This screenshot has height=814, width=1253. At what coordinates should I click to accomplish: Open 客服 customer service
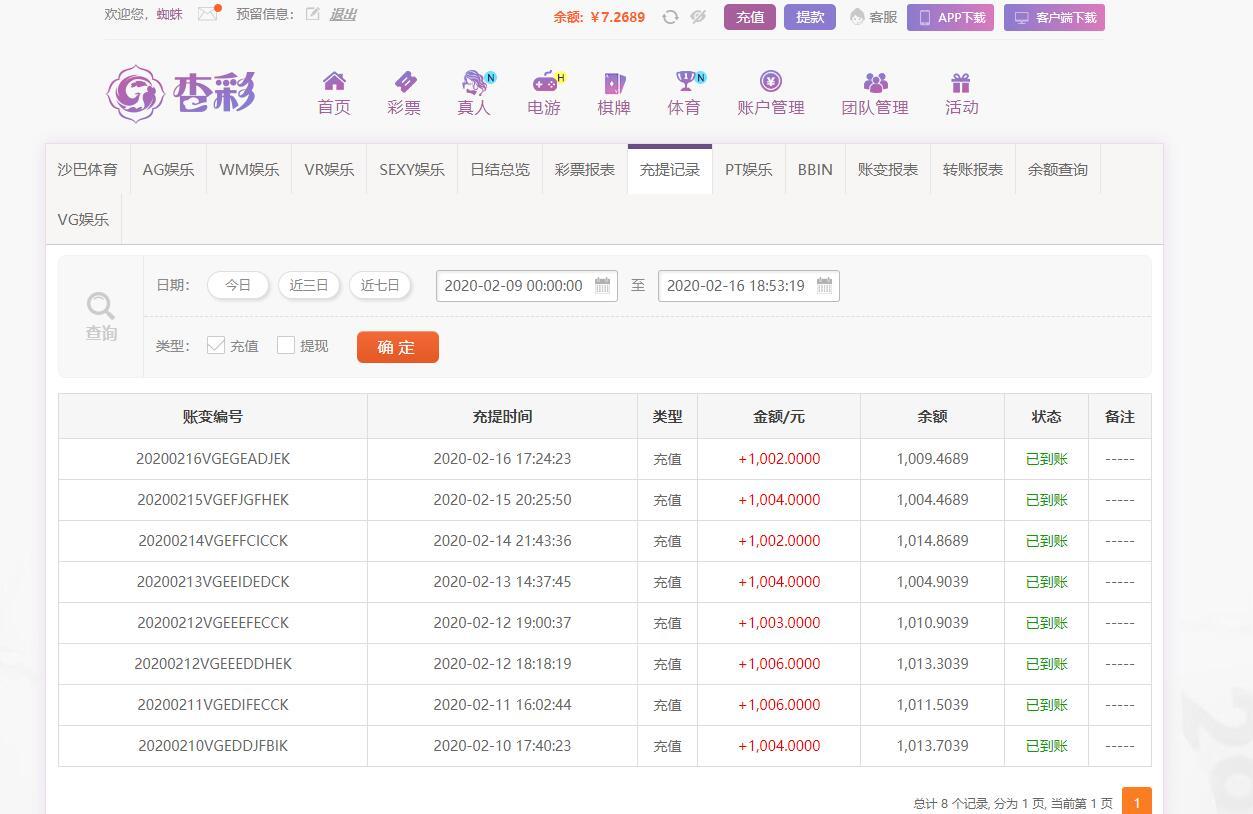[873, 17]
